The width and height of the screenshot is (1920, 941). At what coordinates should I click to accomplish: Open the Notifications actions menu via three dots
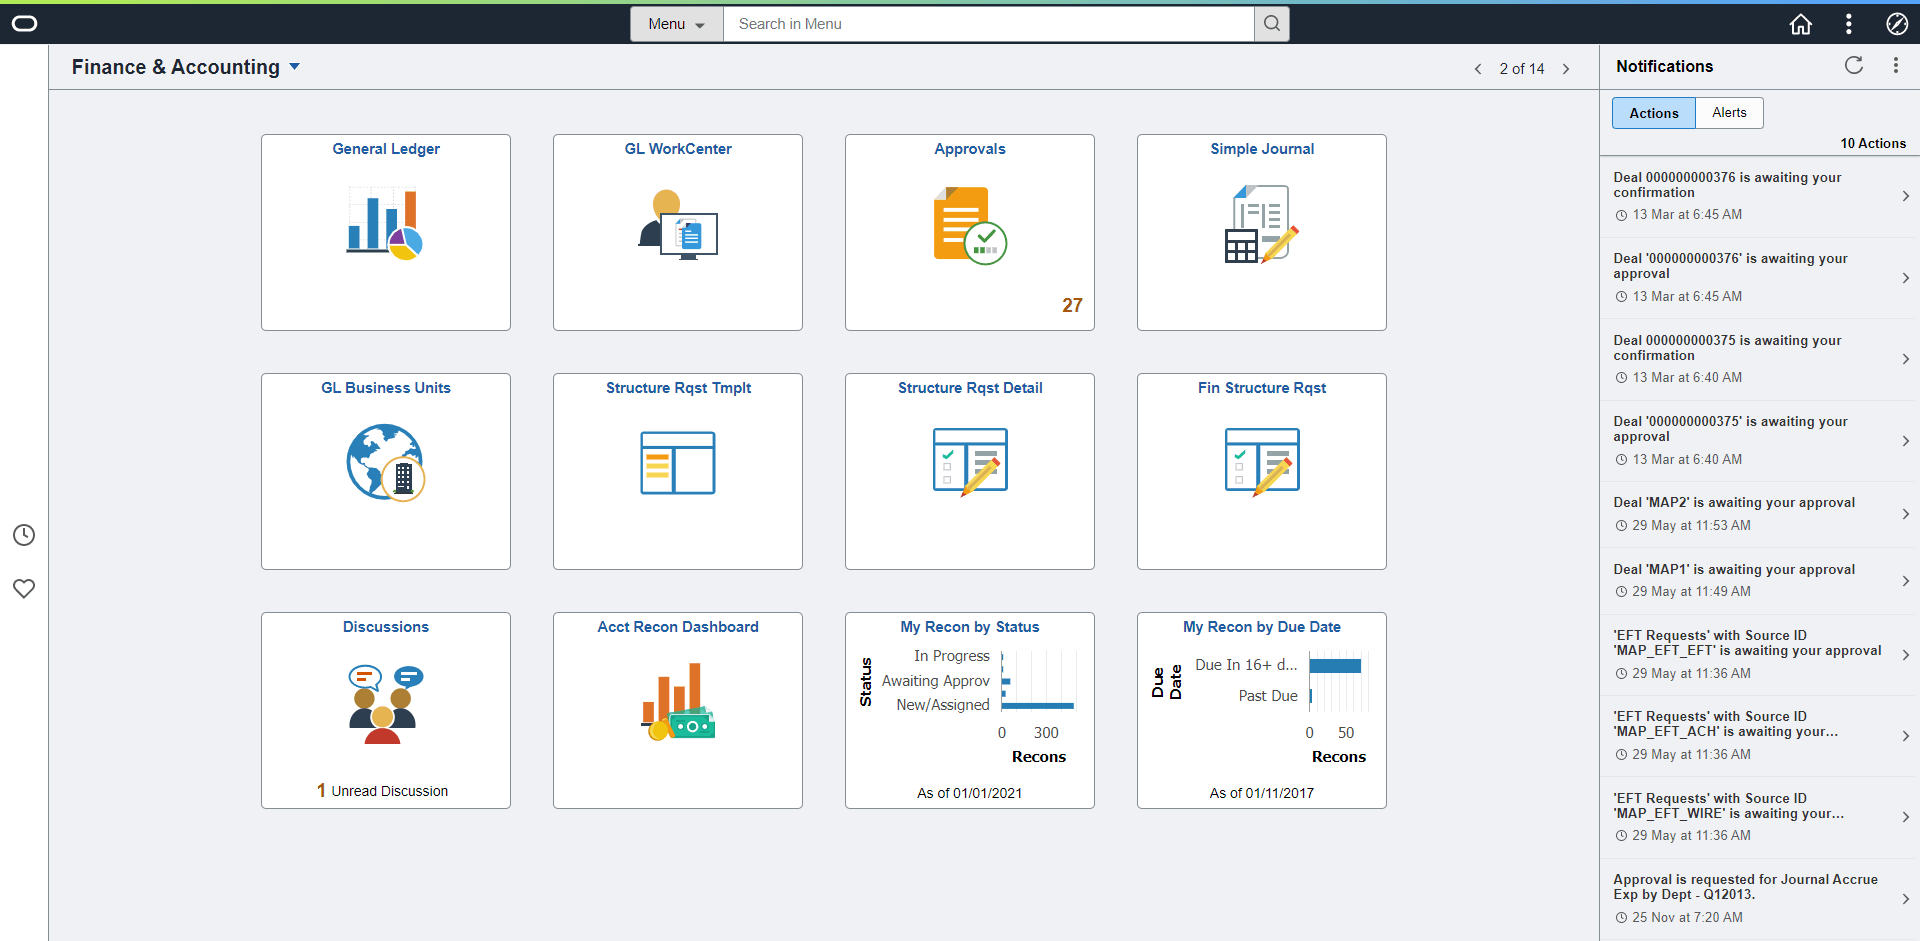coord(1897,65)
